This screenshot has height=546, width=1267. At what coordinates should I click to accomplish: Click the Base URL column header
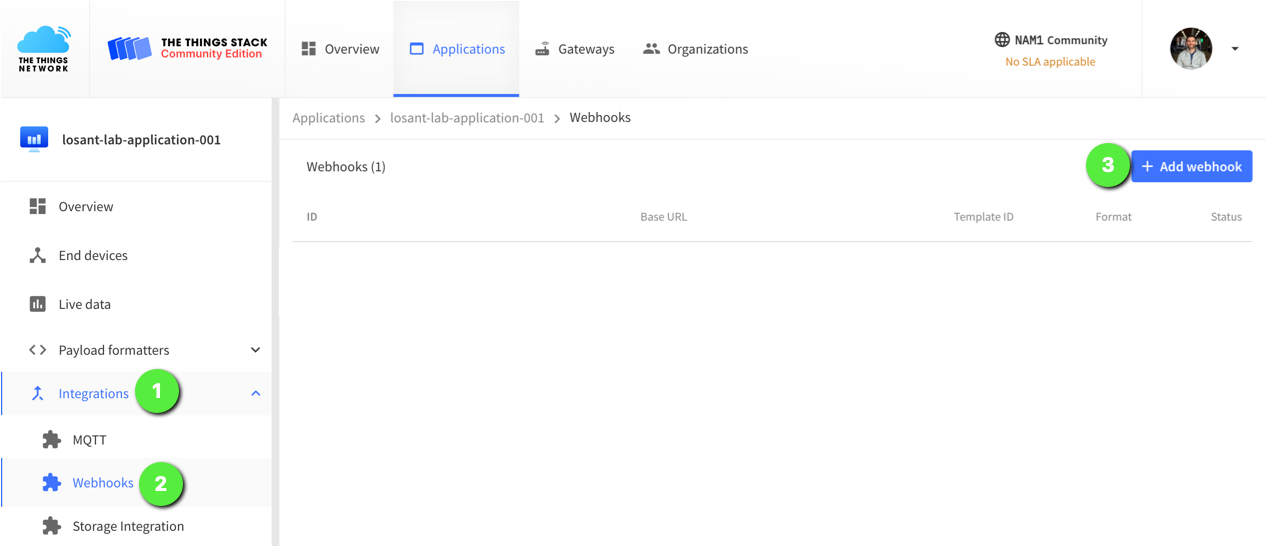[664, 217]
